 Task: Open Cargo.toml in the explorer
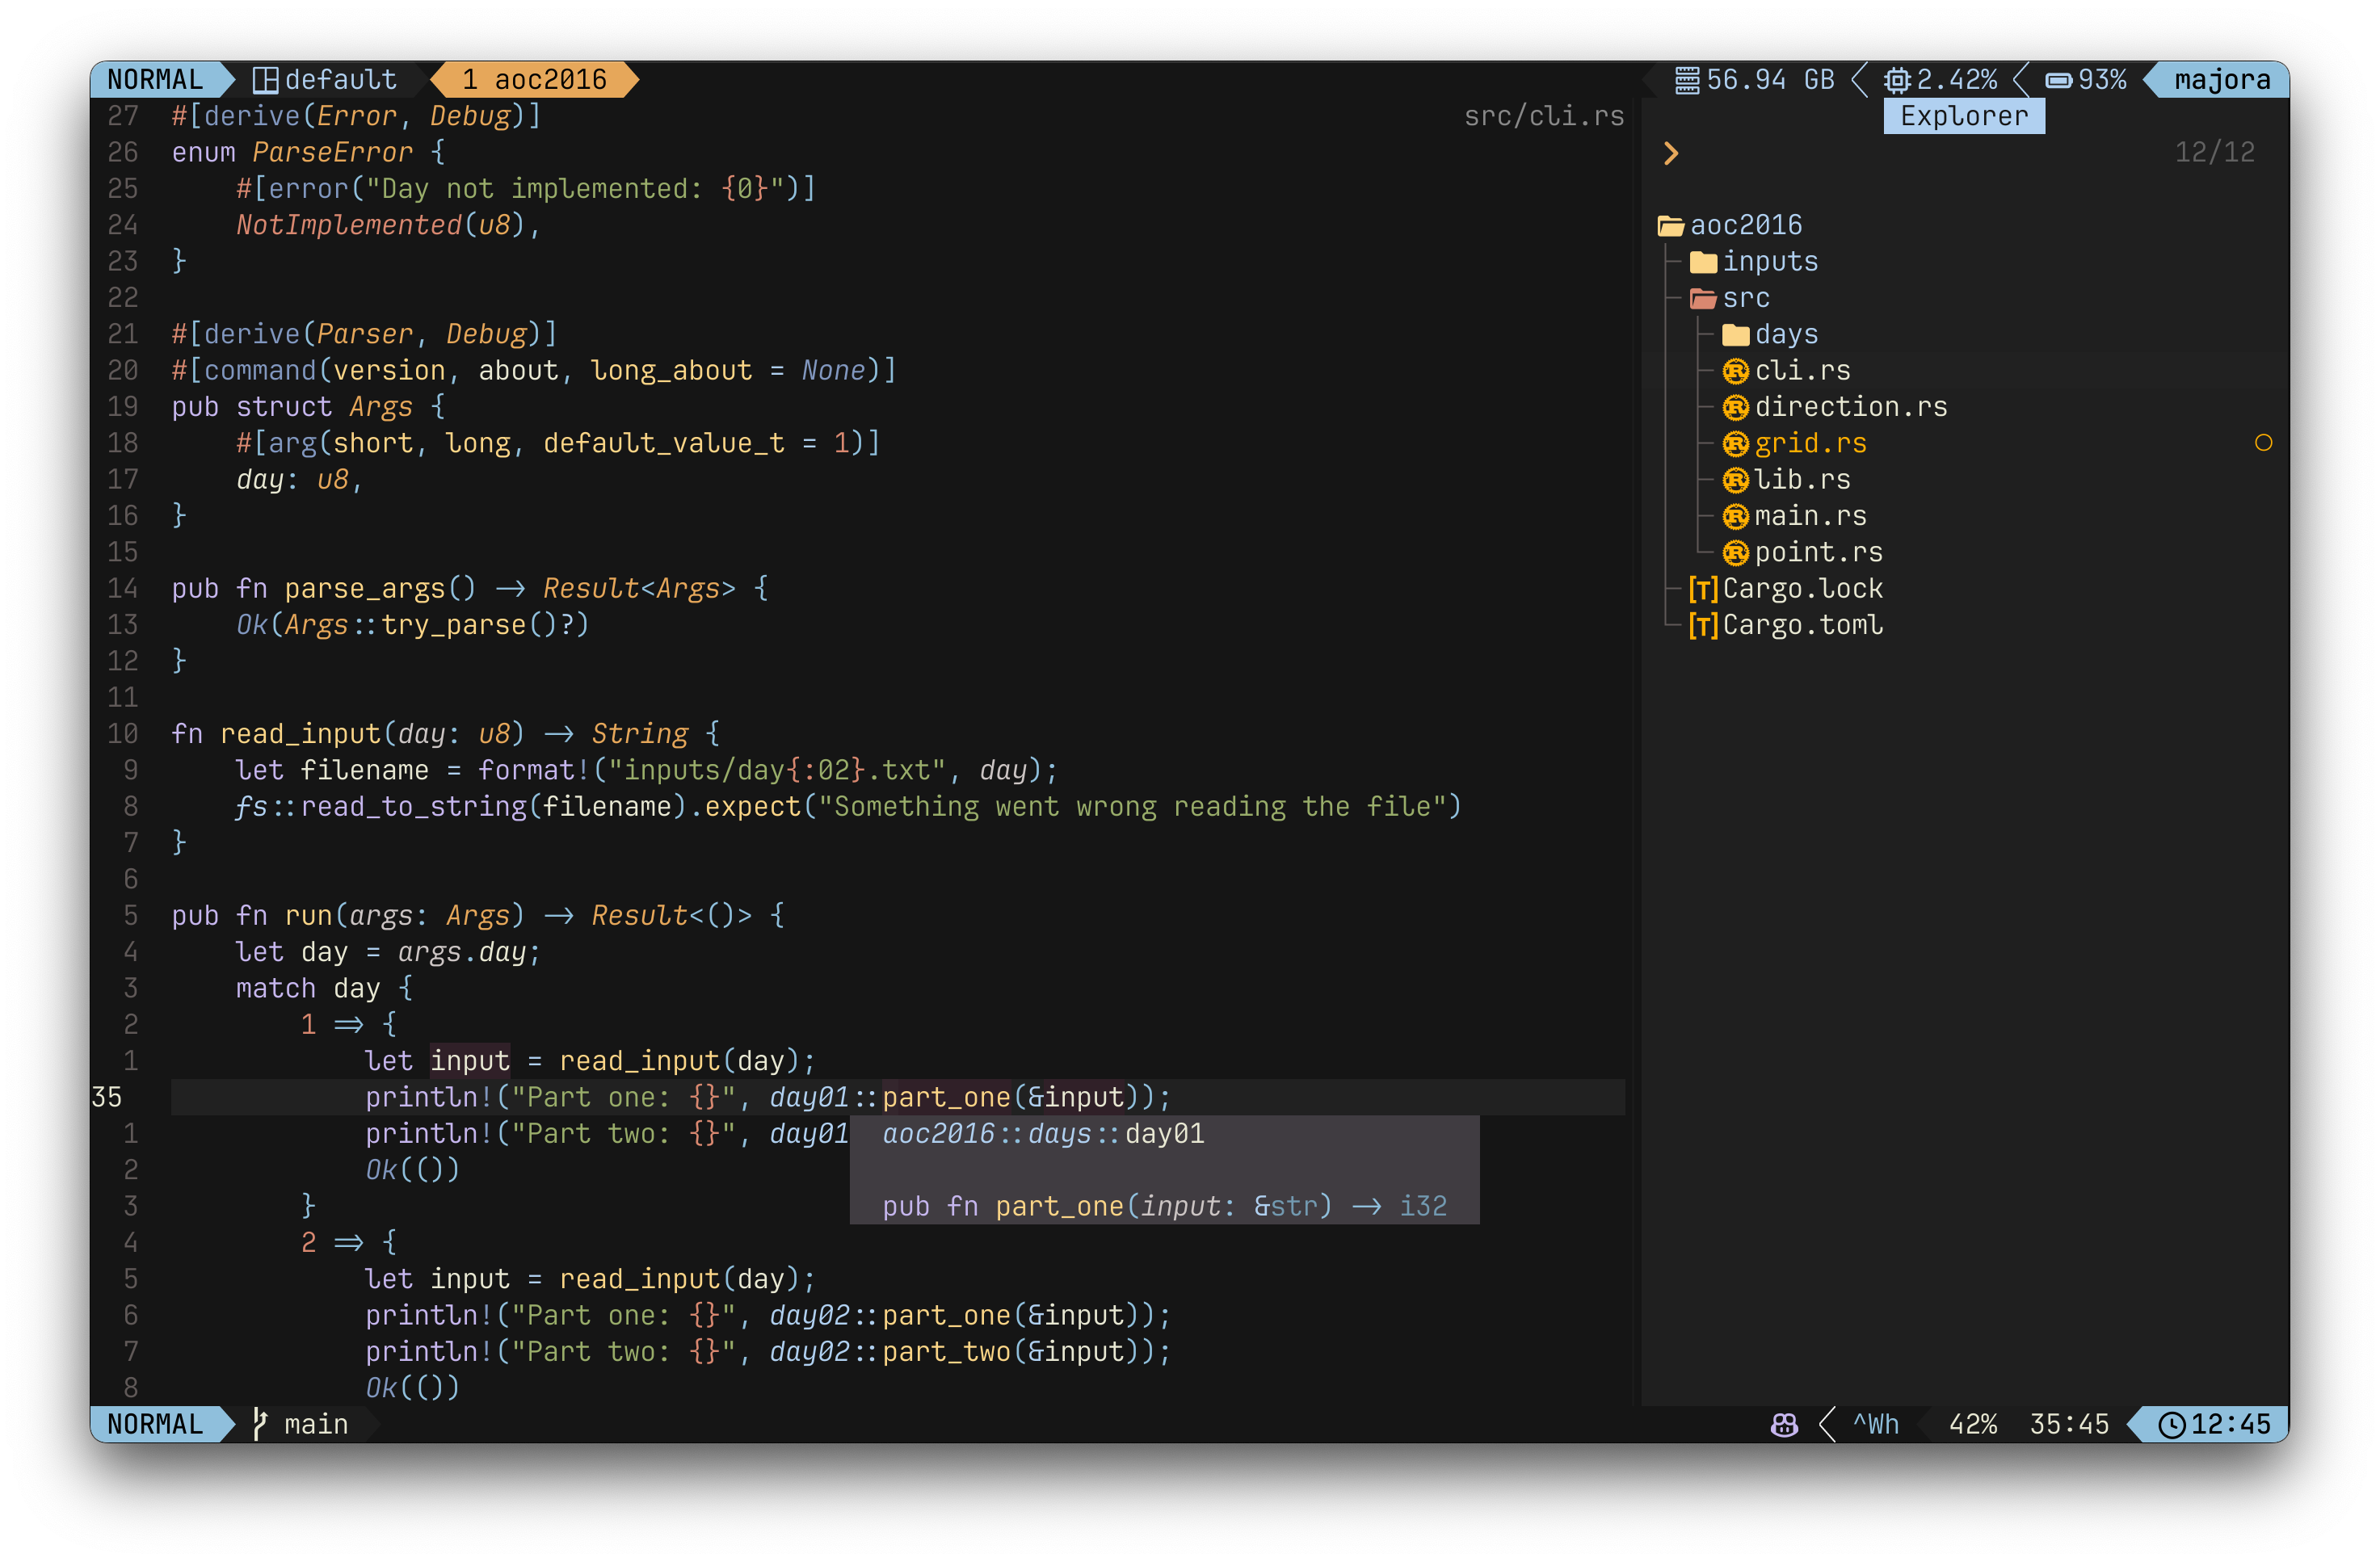[x=1802, y=625]
